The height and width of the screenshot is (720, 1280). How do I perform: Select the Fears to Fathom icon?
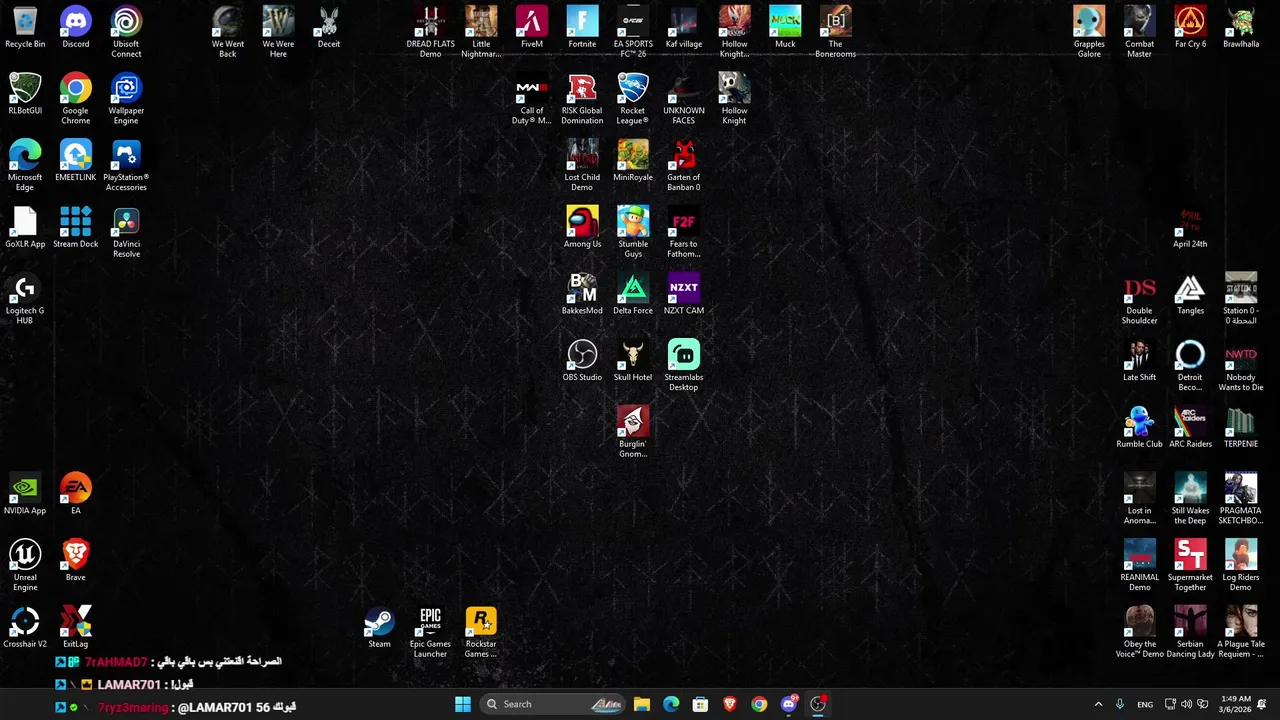click(x=684, y=232)
